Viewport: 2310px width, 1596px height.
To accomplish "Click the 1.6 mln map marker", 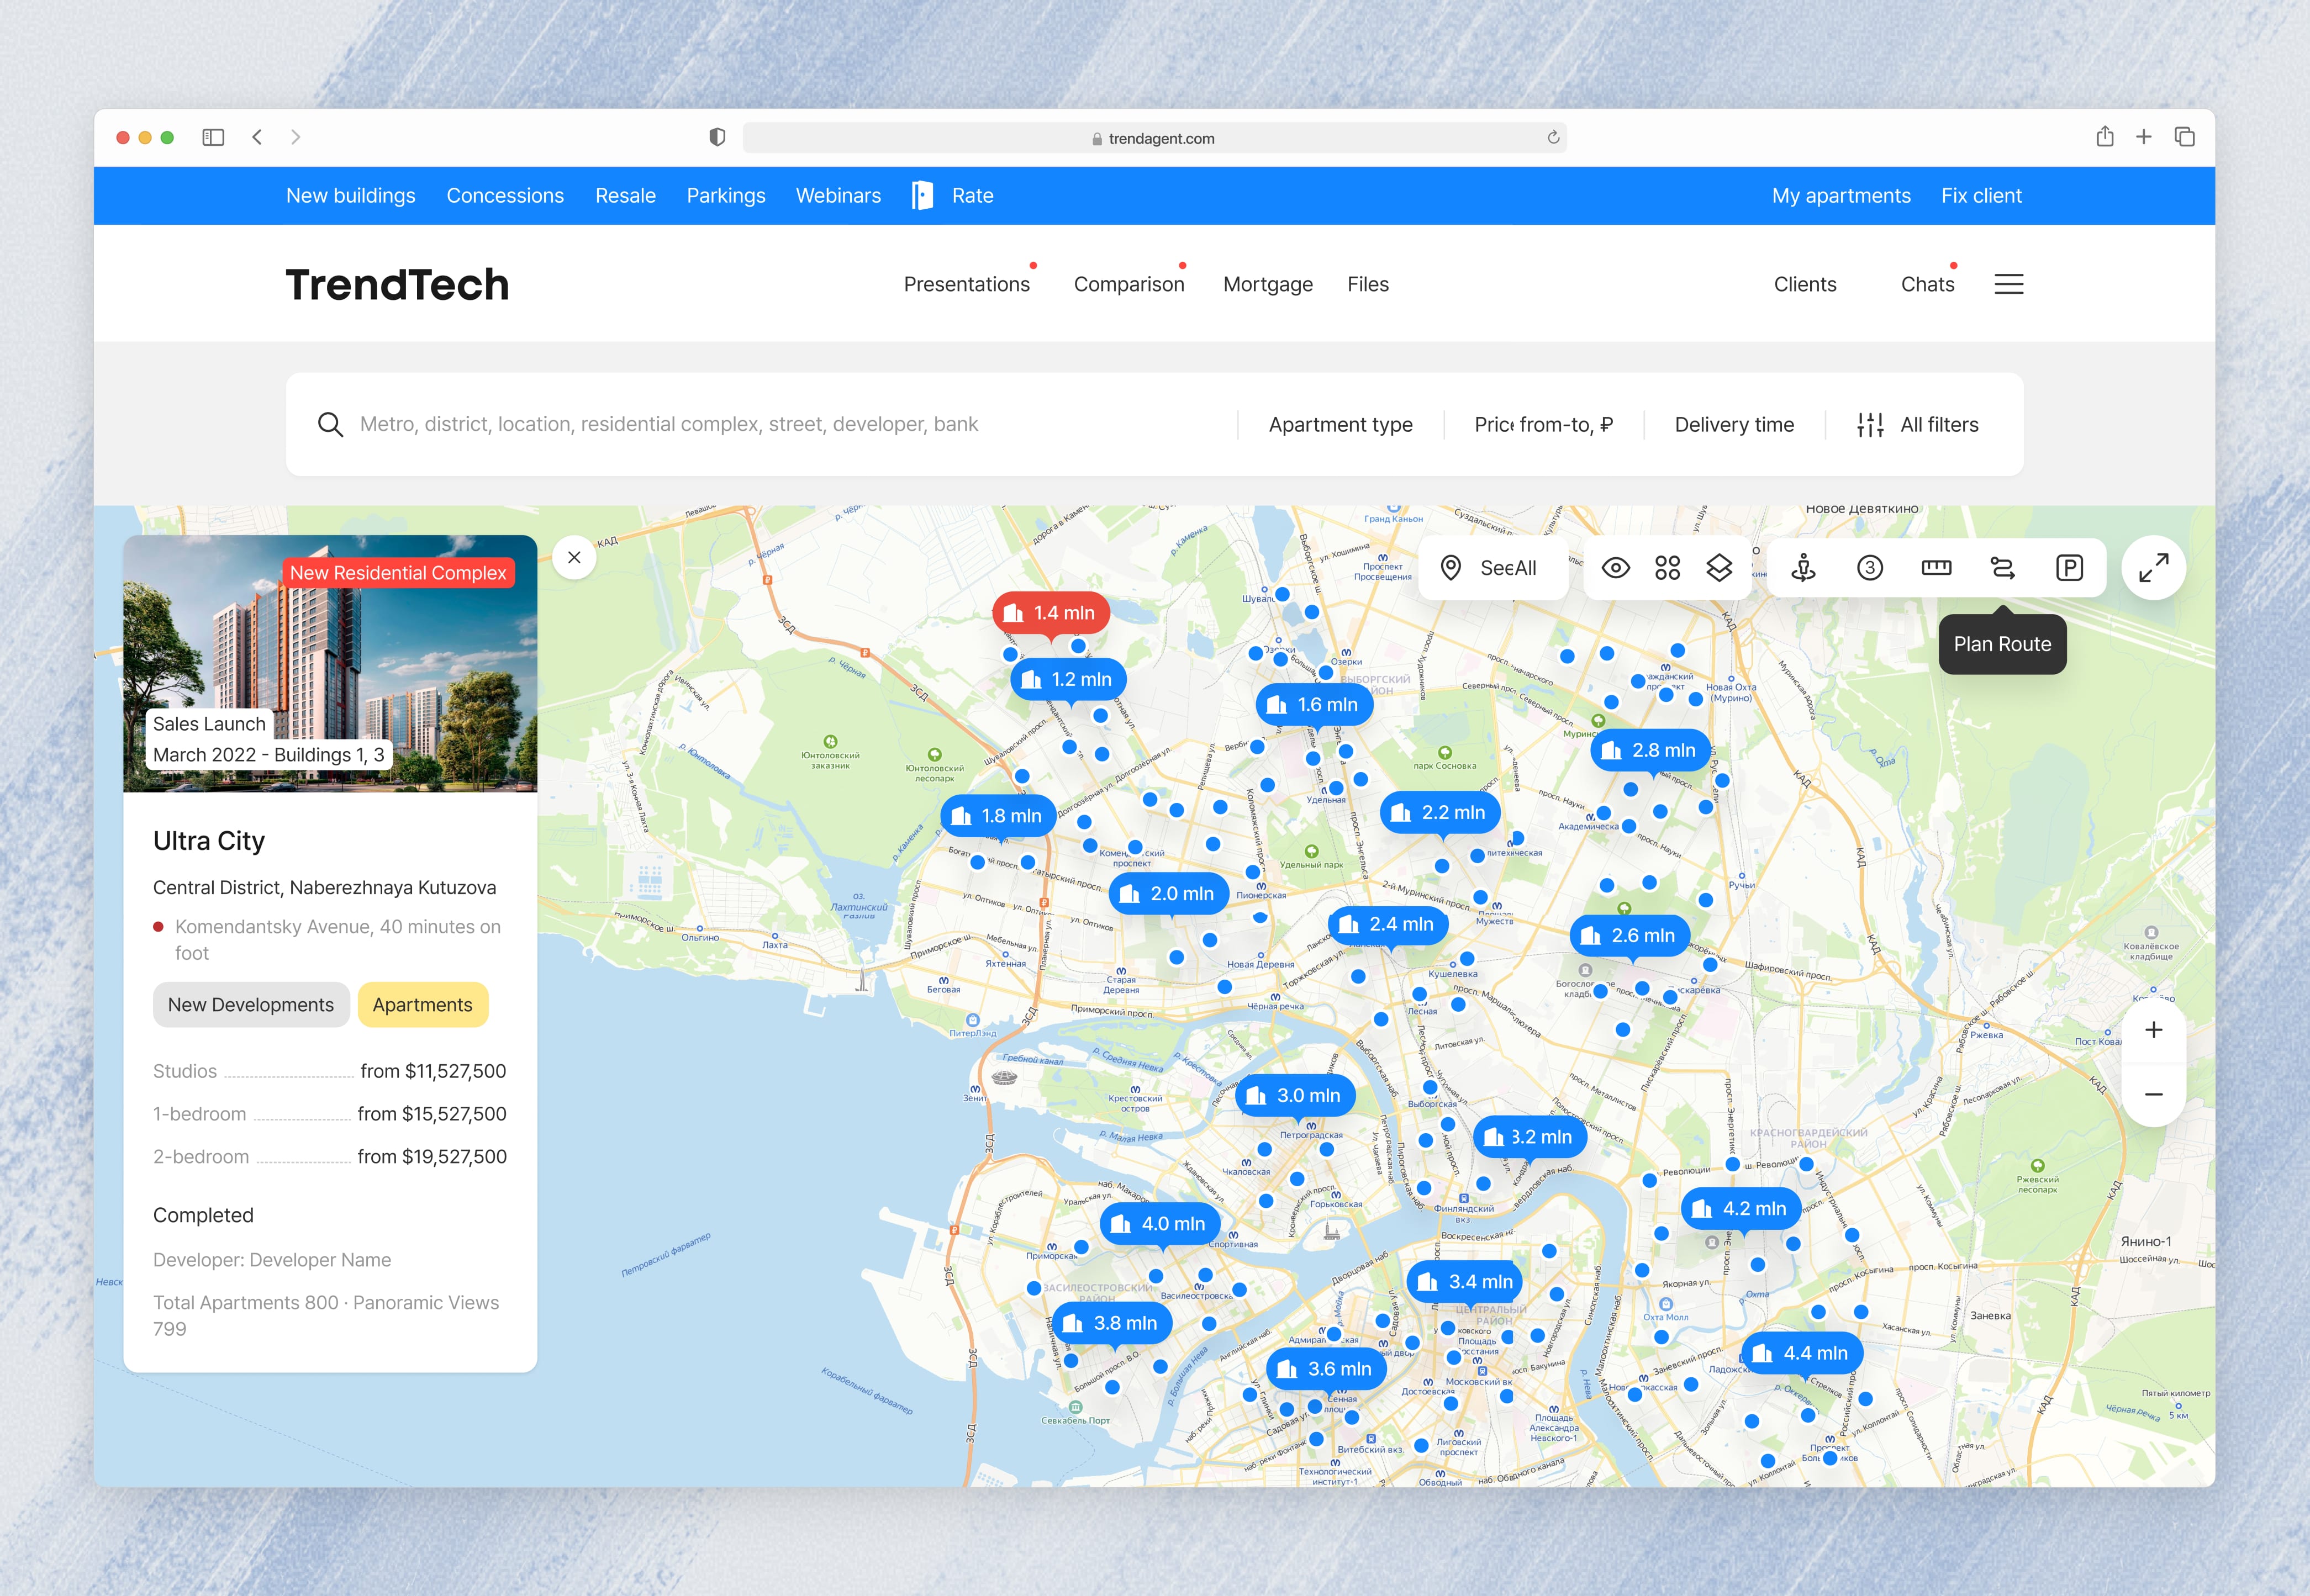I will (1314, 705).
